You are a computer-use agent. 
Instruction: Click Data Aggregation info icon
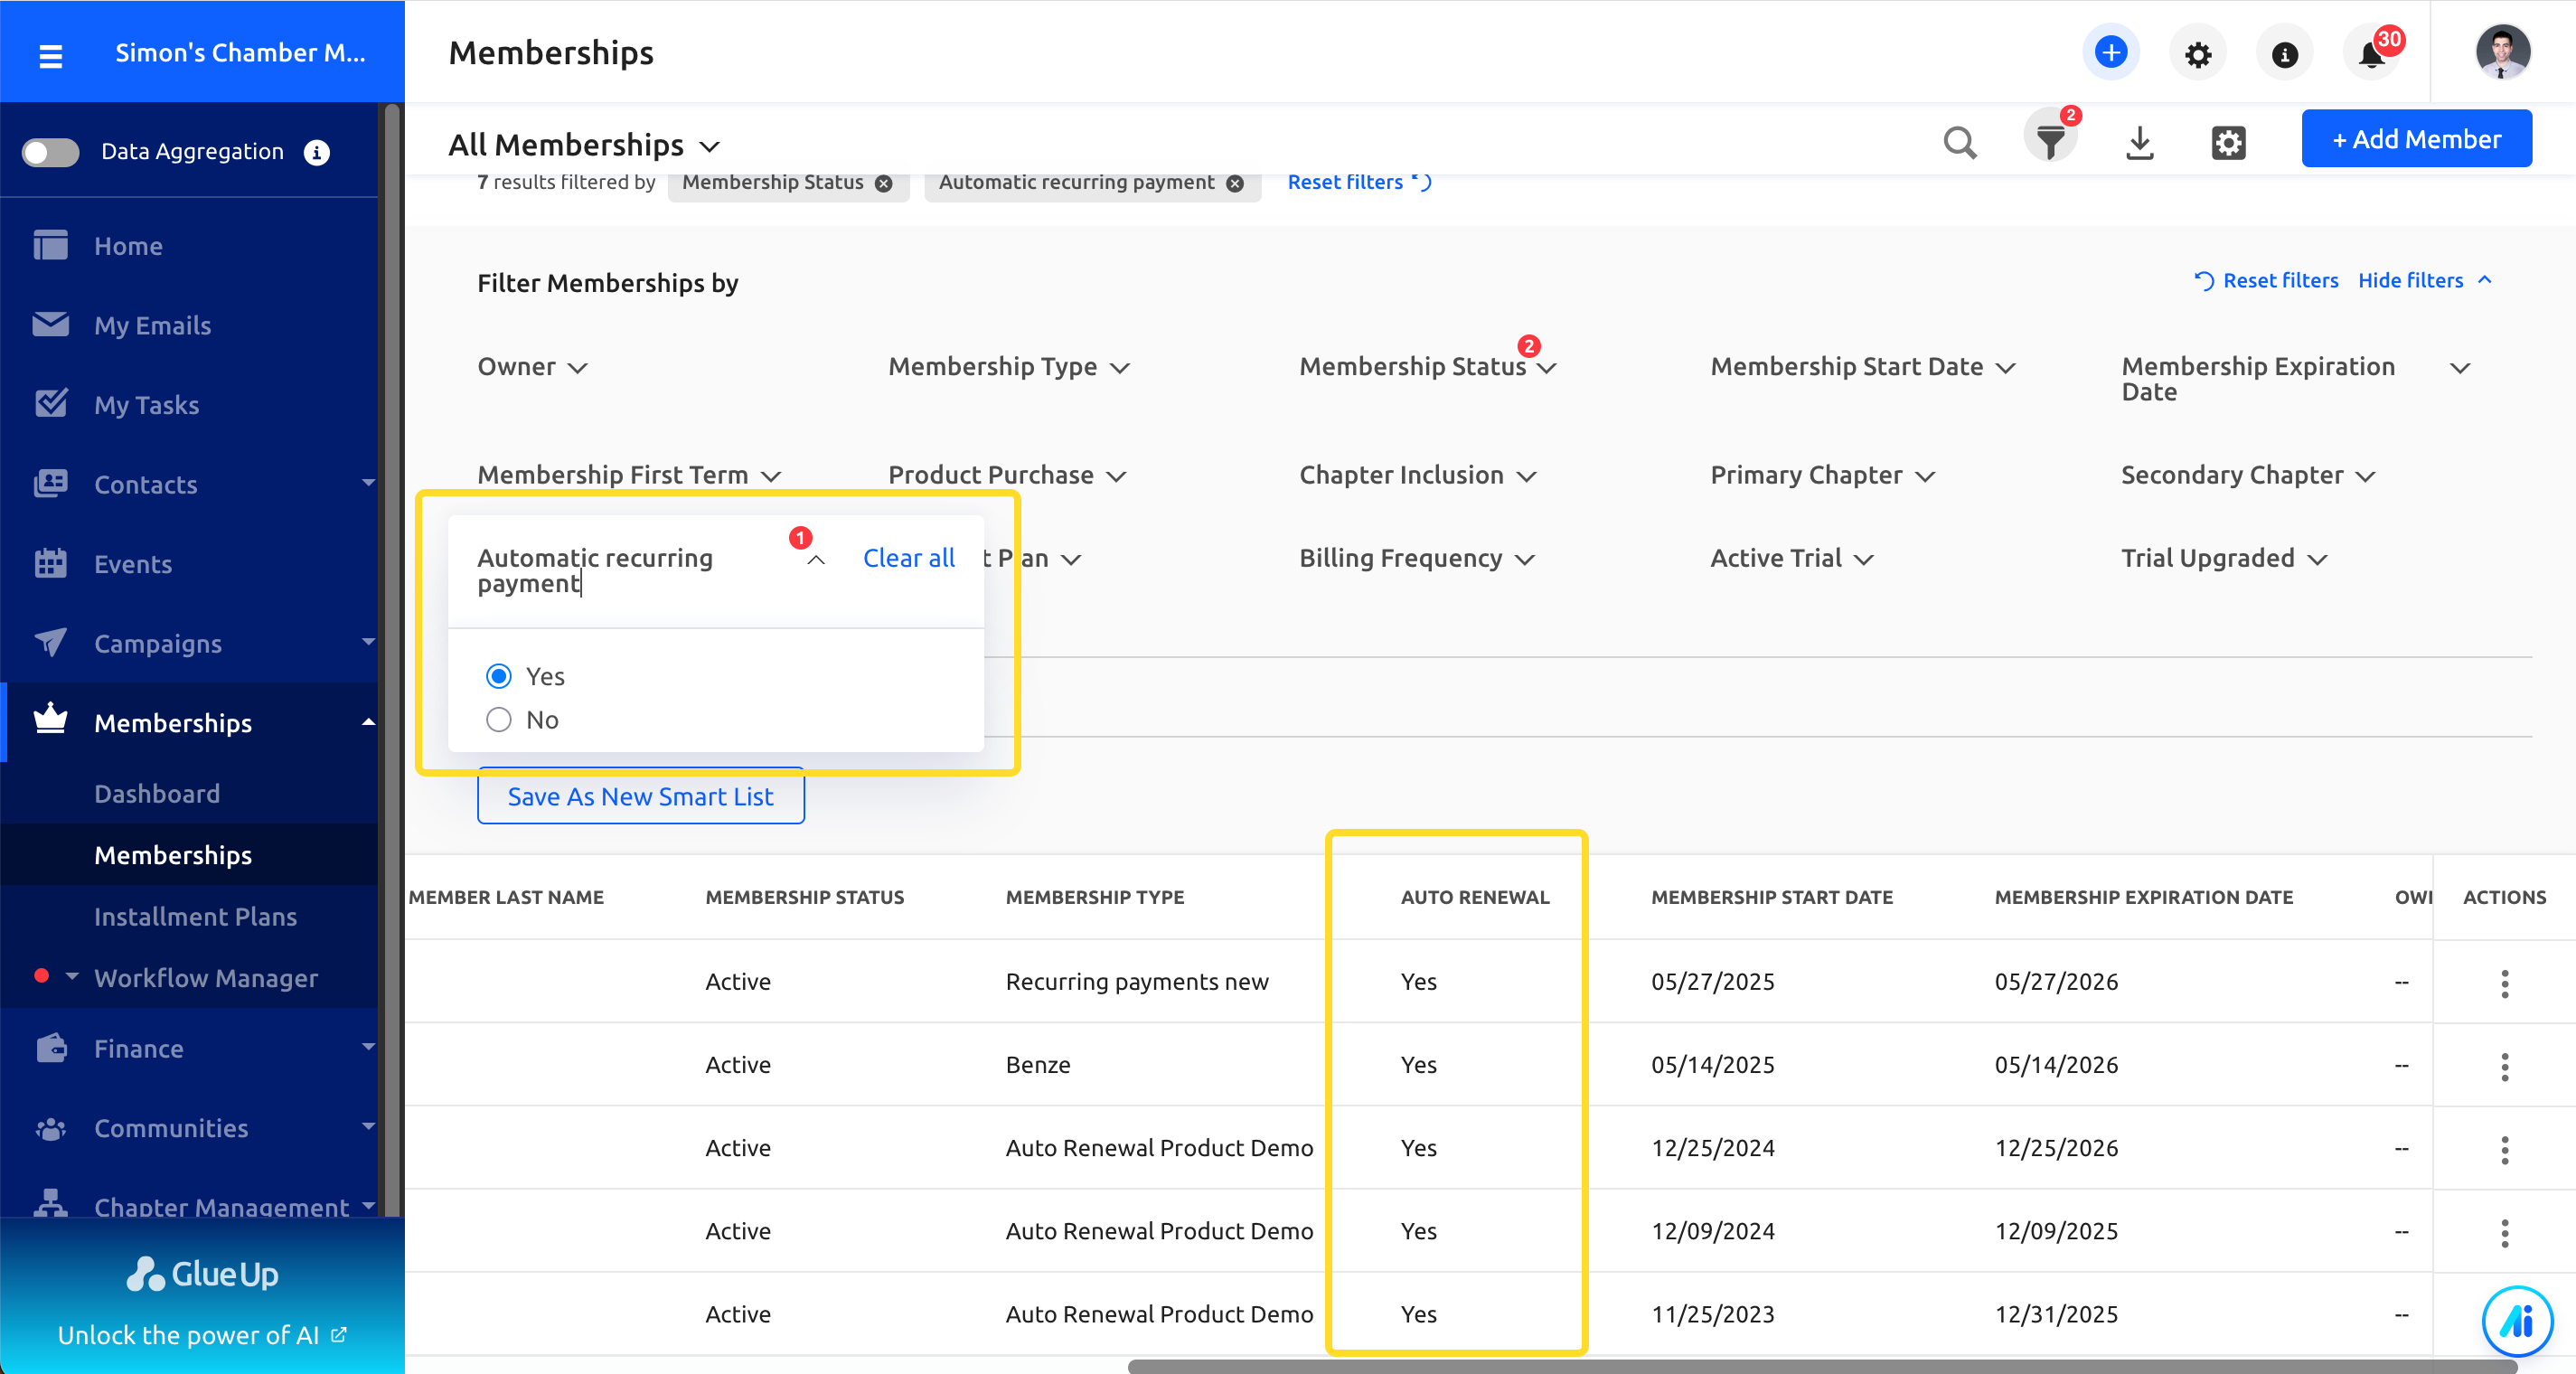pyautogui.click(x=316, y=152)
